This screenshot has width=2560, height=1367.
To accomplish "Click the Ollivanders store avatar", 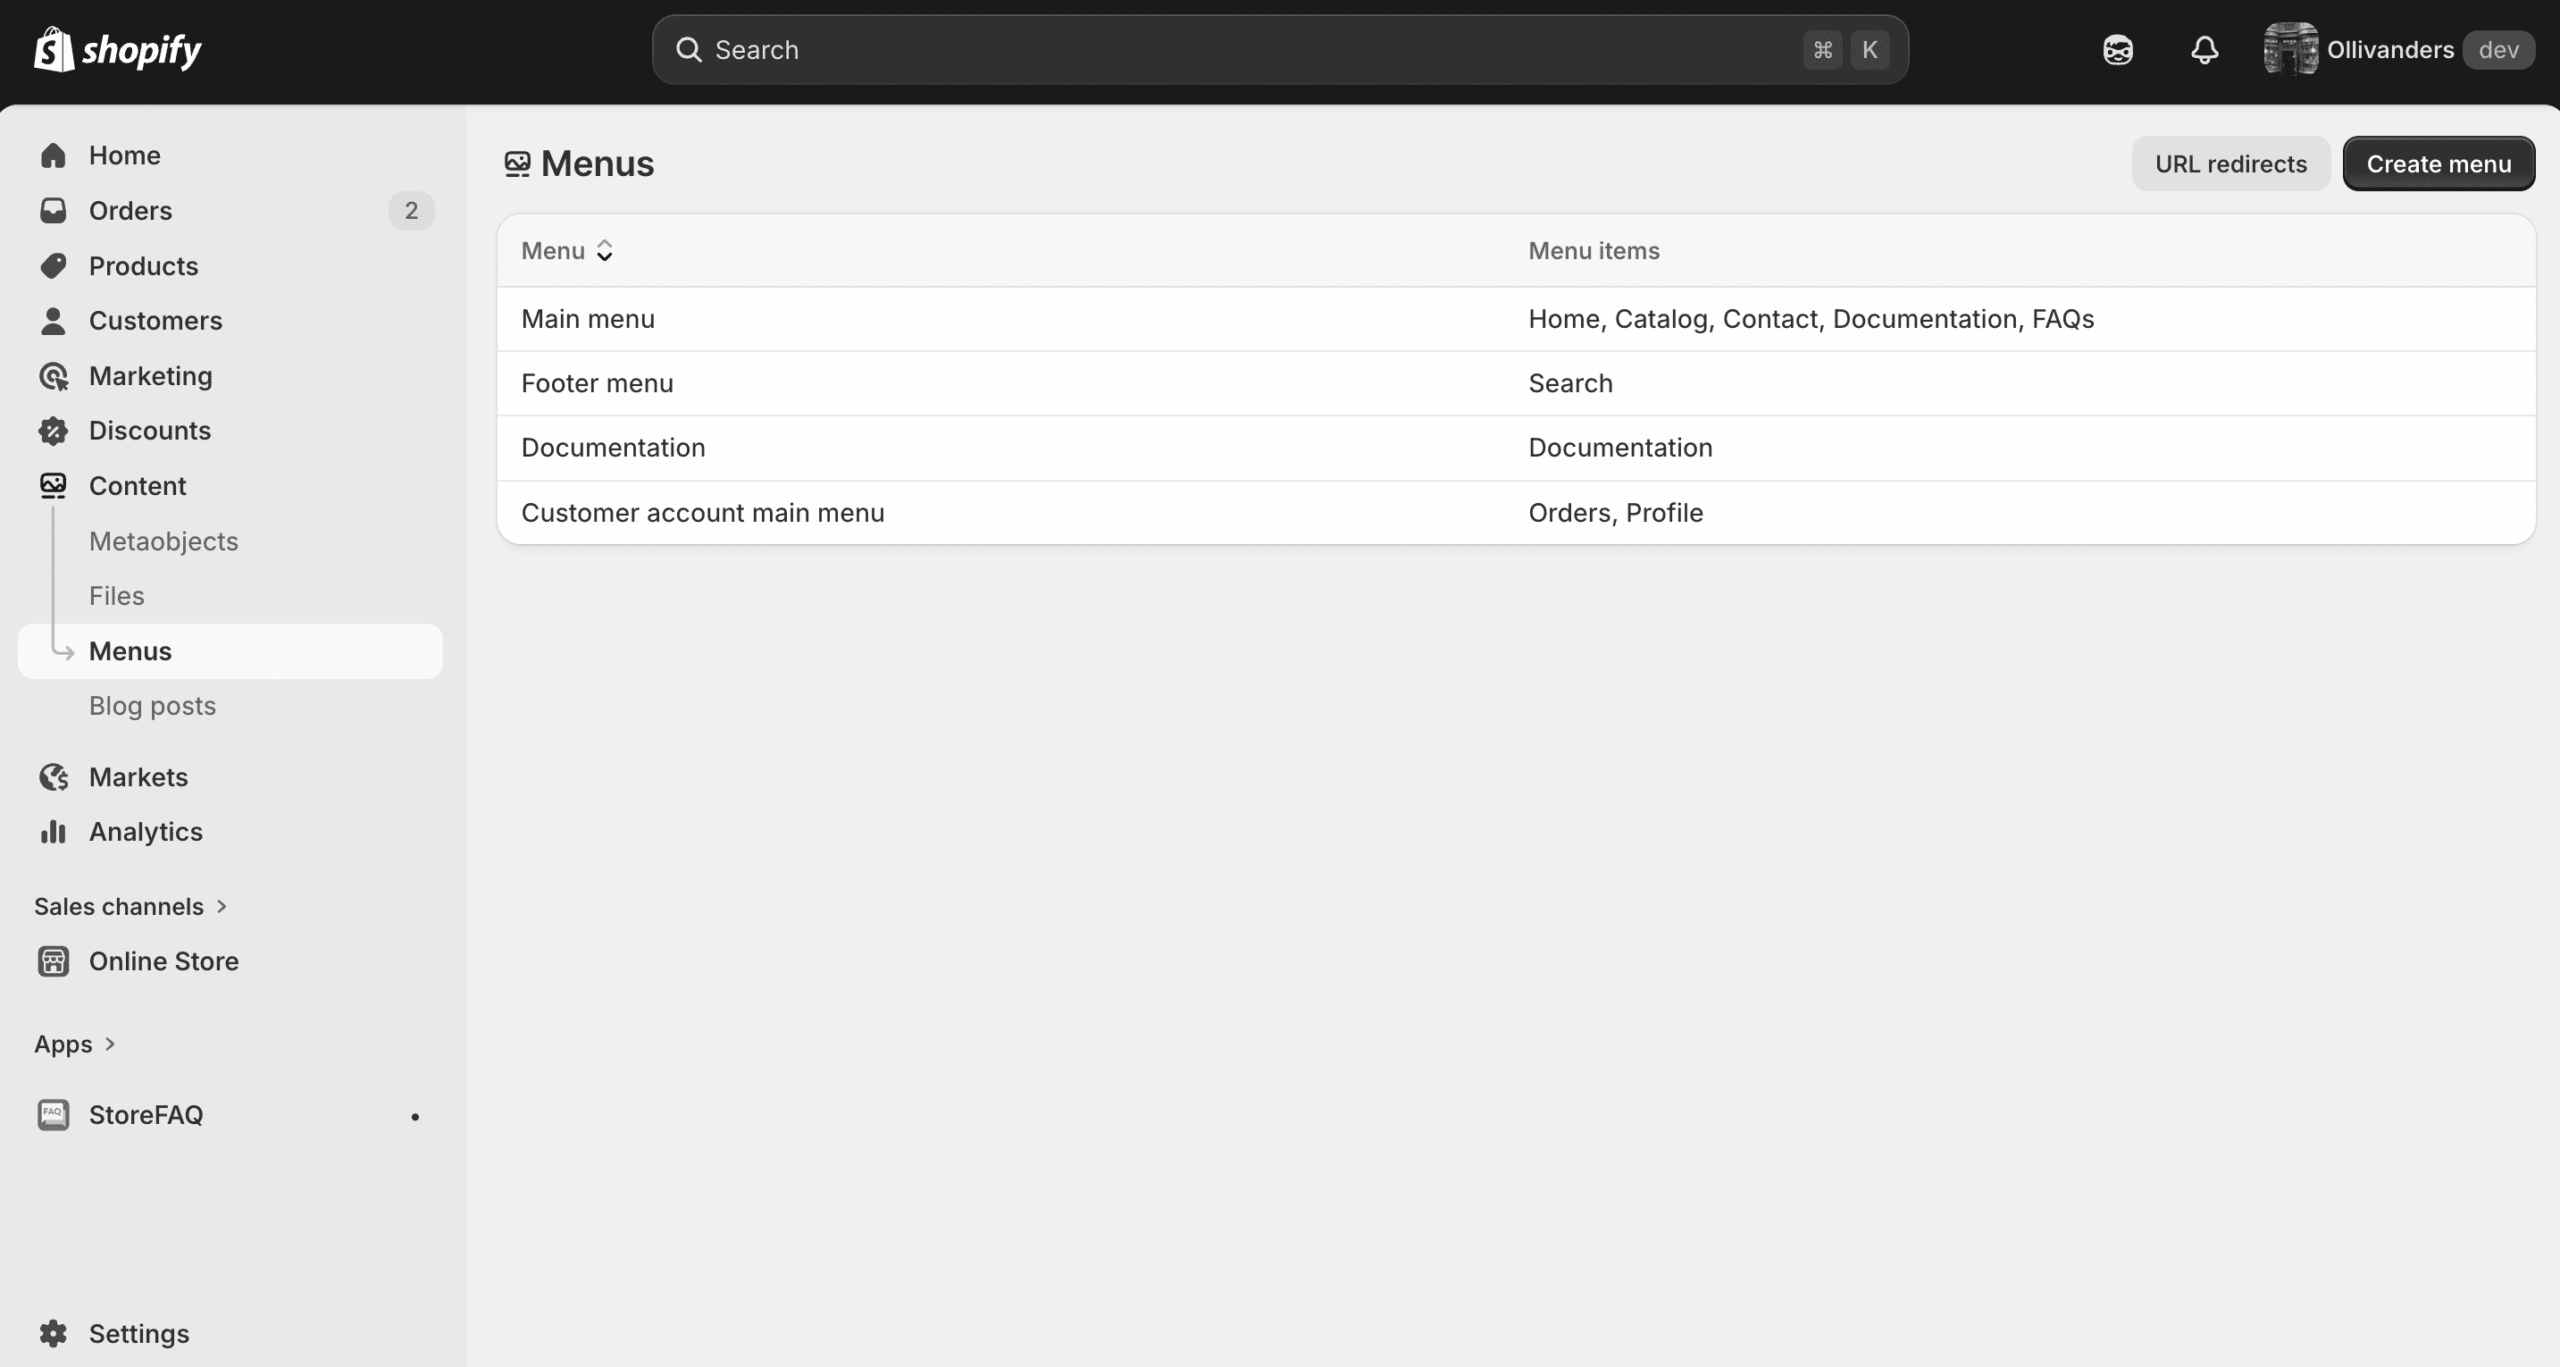I will (x=2290, y=49).
